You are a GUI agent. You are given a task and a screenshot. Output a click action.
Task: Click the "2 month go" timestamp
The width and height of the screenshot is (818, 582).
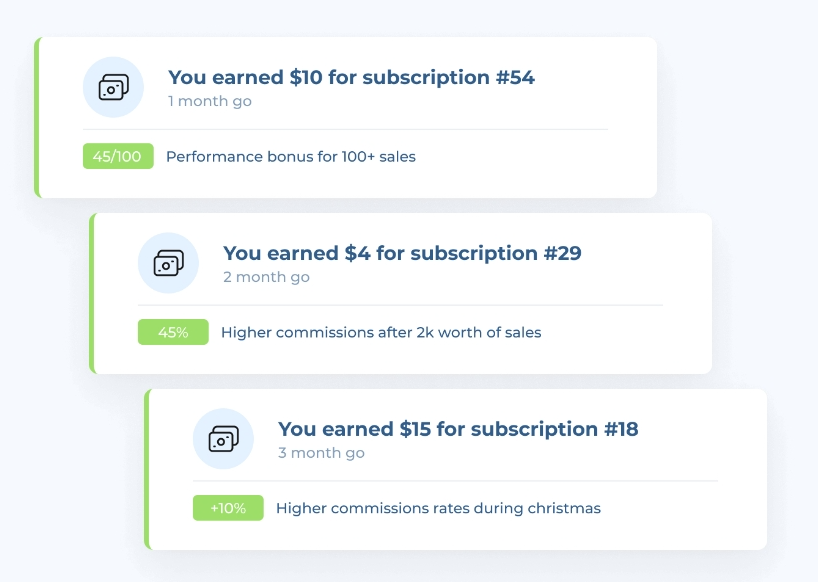point(266,277)
